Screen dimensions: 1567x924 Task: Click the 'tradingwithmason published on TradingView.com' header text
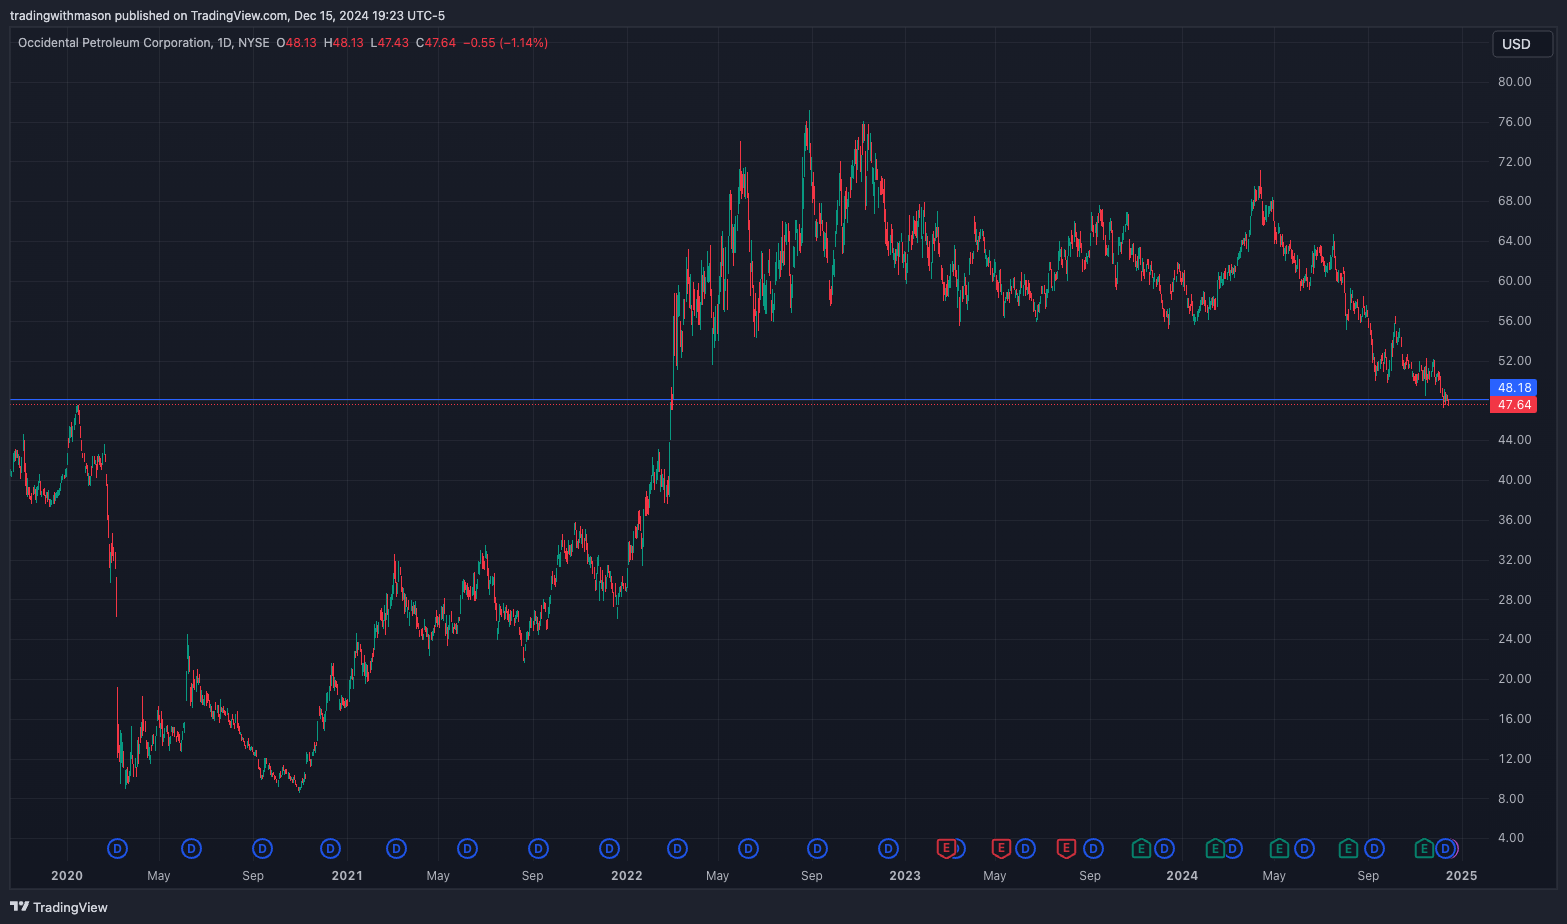click(x=149, y=16)
